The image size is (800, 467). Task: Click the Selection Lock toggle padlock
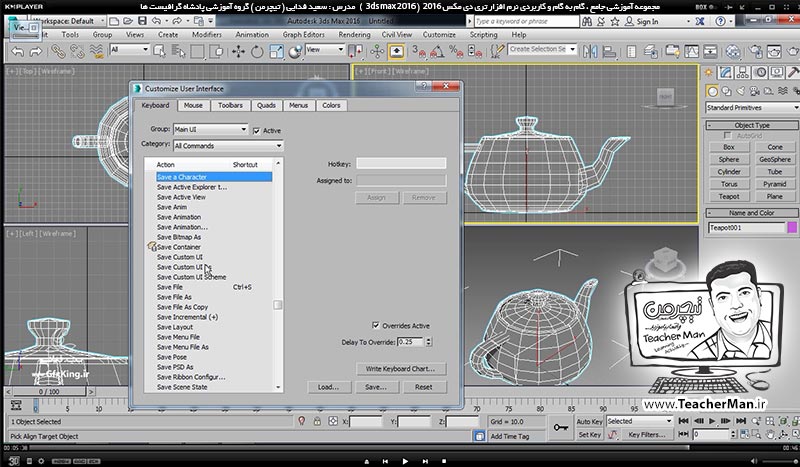pos(317,421)
